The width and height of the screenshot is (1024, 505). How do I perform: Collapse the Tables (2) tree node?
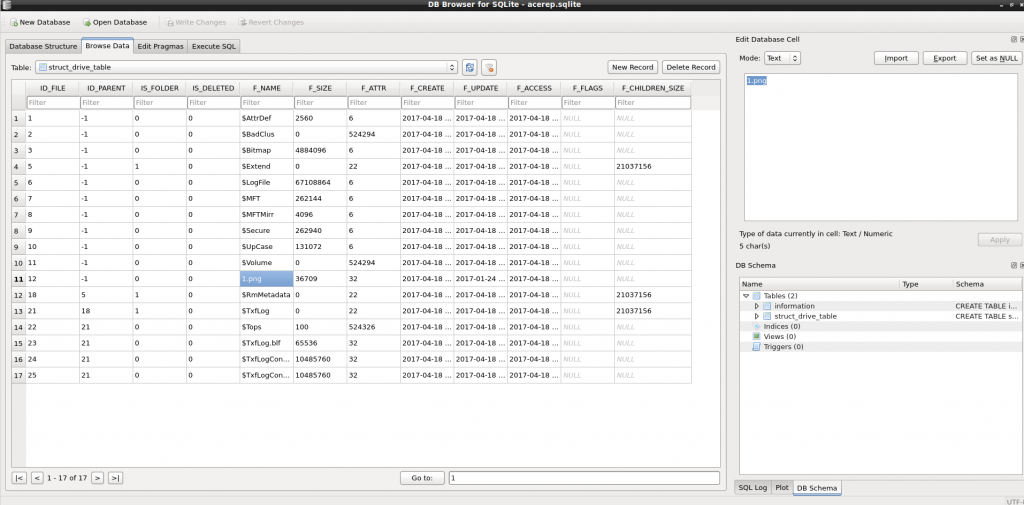point(745,296)
